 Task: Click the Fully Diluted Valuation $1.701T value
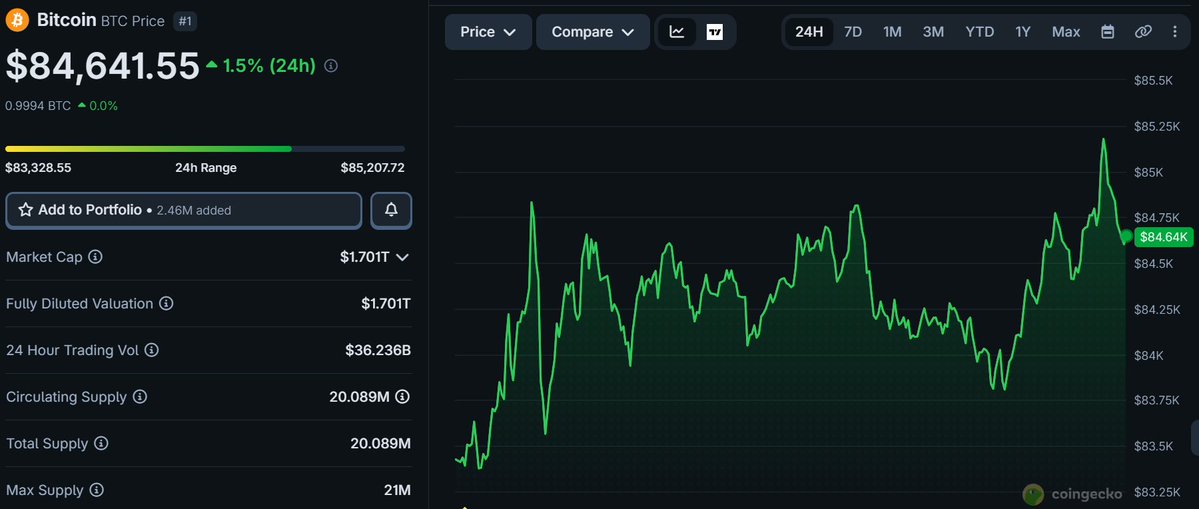point(386,304)
